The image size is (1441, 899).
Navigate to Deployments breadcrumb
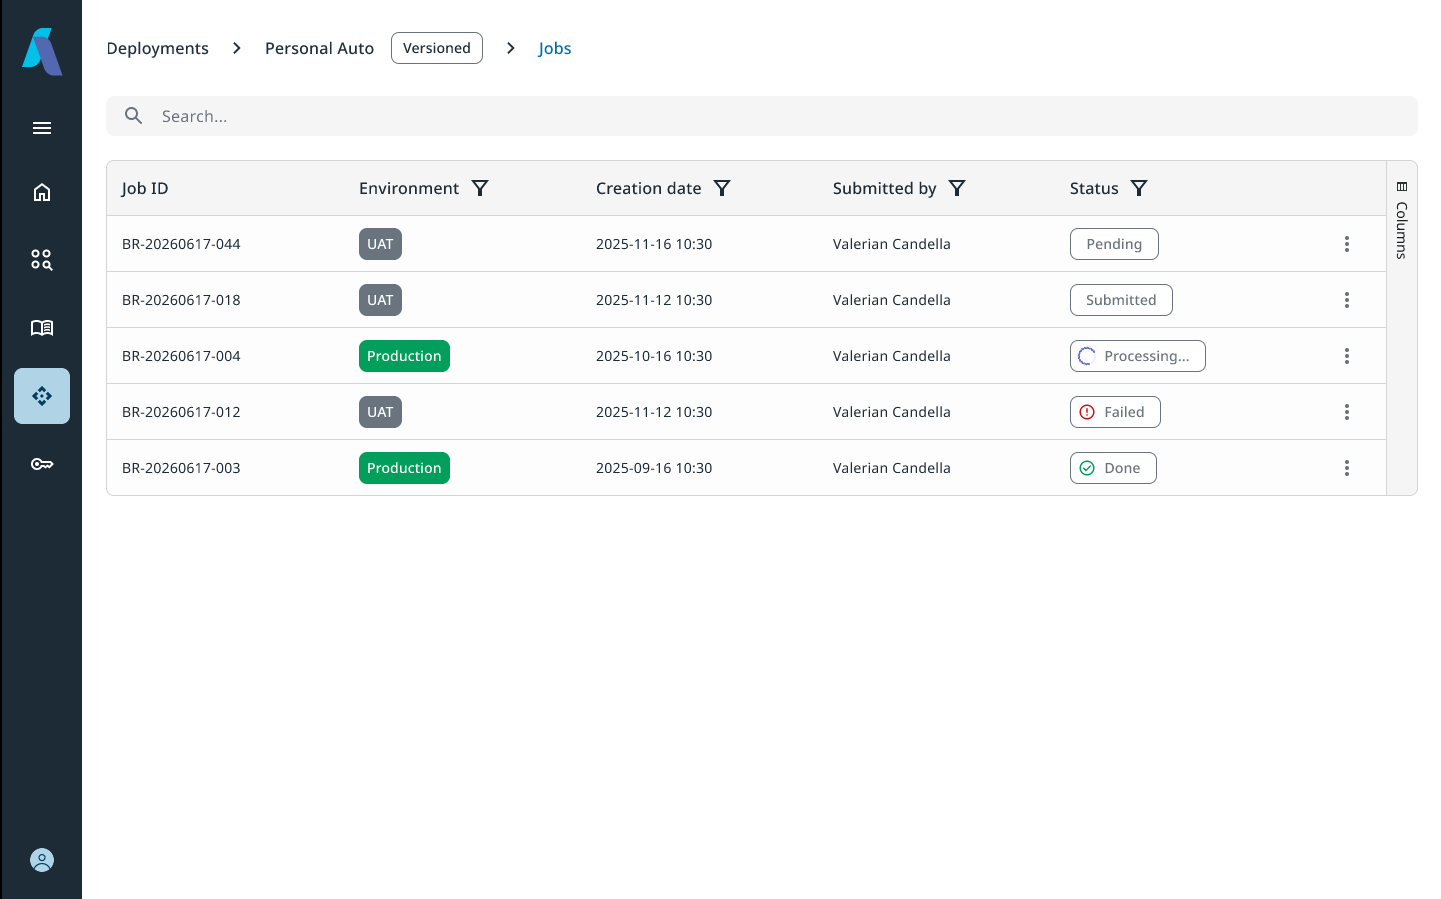(158, 48)
